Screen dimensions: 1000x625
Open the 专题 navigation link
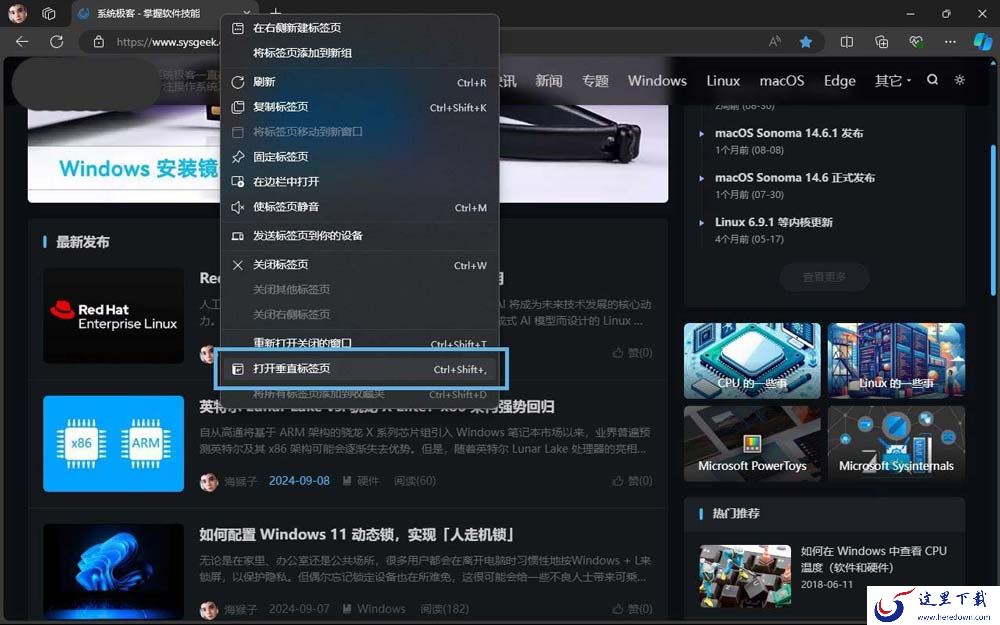(x=595, y=81)
